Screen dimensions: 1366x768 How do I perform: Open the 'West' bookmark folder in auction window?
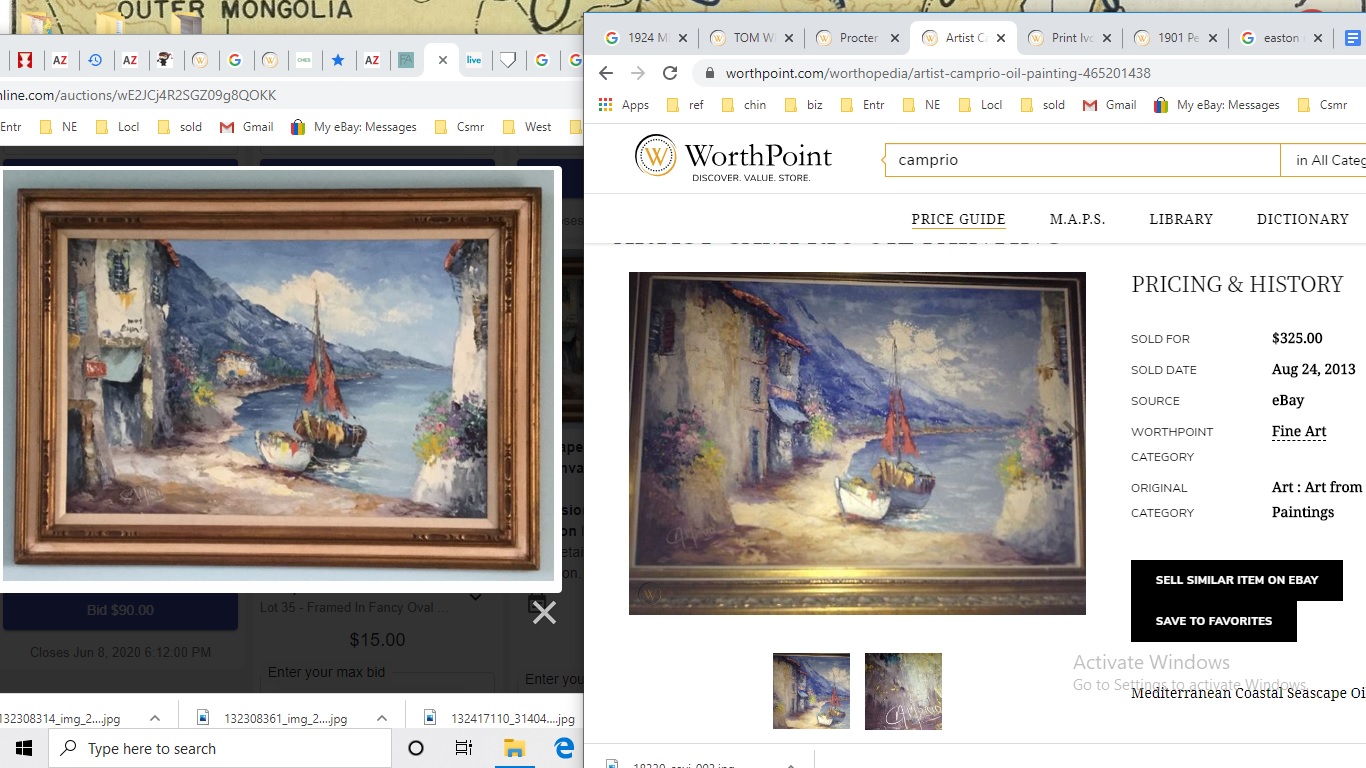point(527,127)
